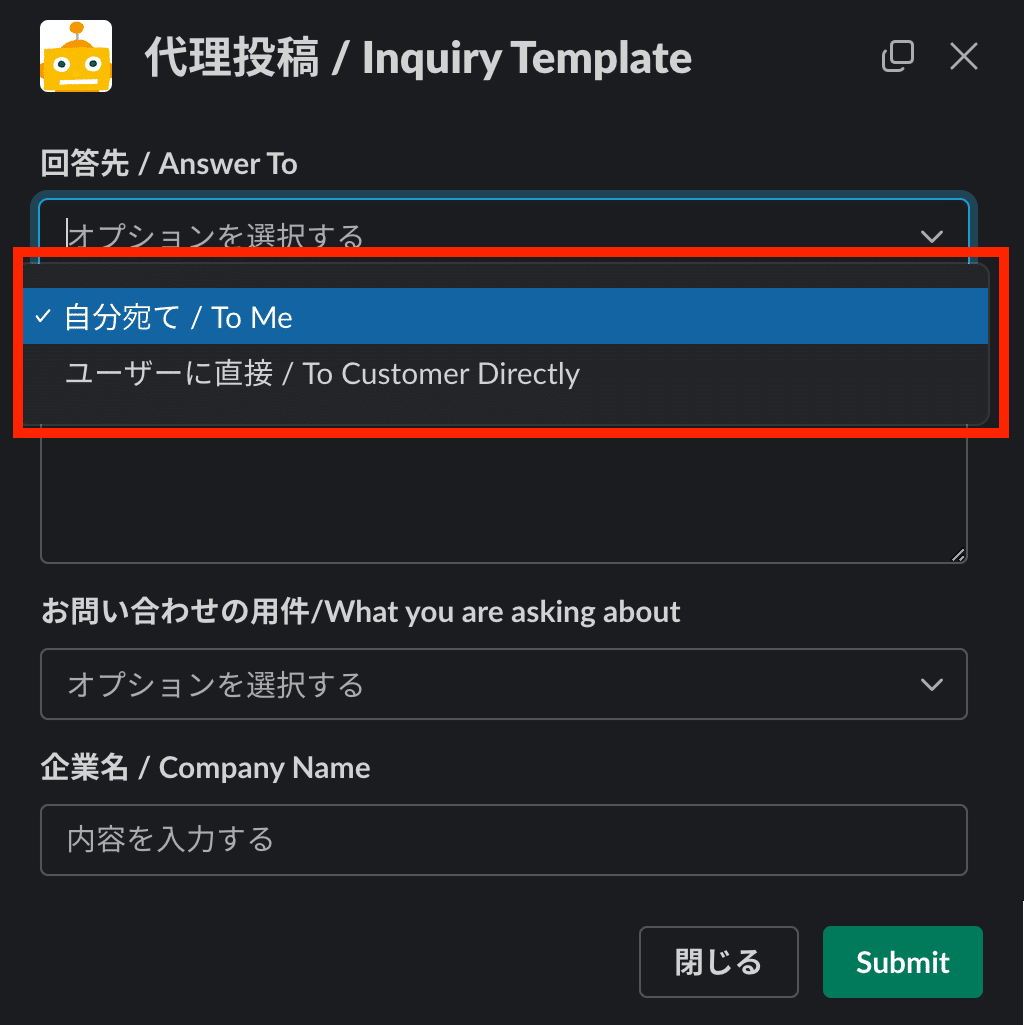Screen dimensions: 1024x1025
Task: Click the dialog title Inquiry Template
Action: pos(418,58)
